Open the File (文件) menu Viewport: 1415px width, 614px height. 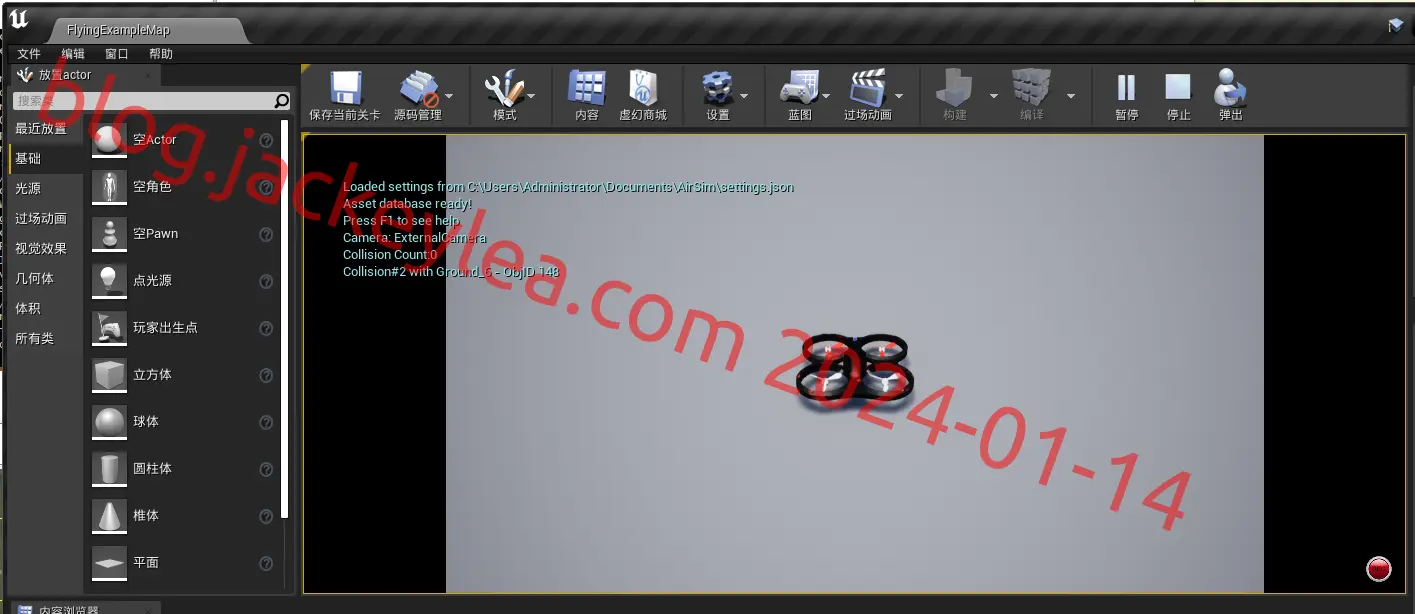[x=29, y=54]
